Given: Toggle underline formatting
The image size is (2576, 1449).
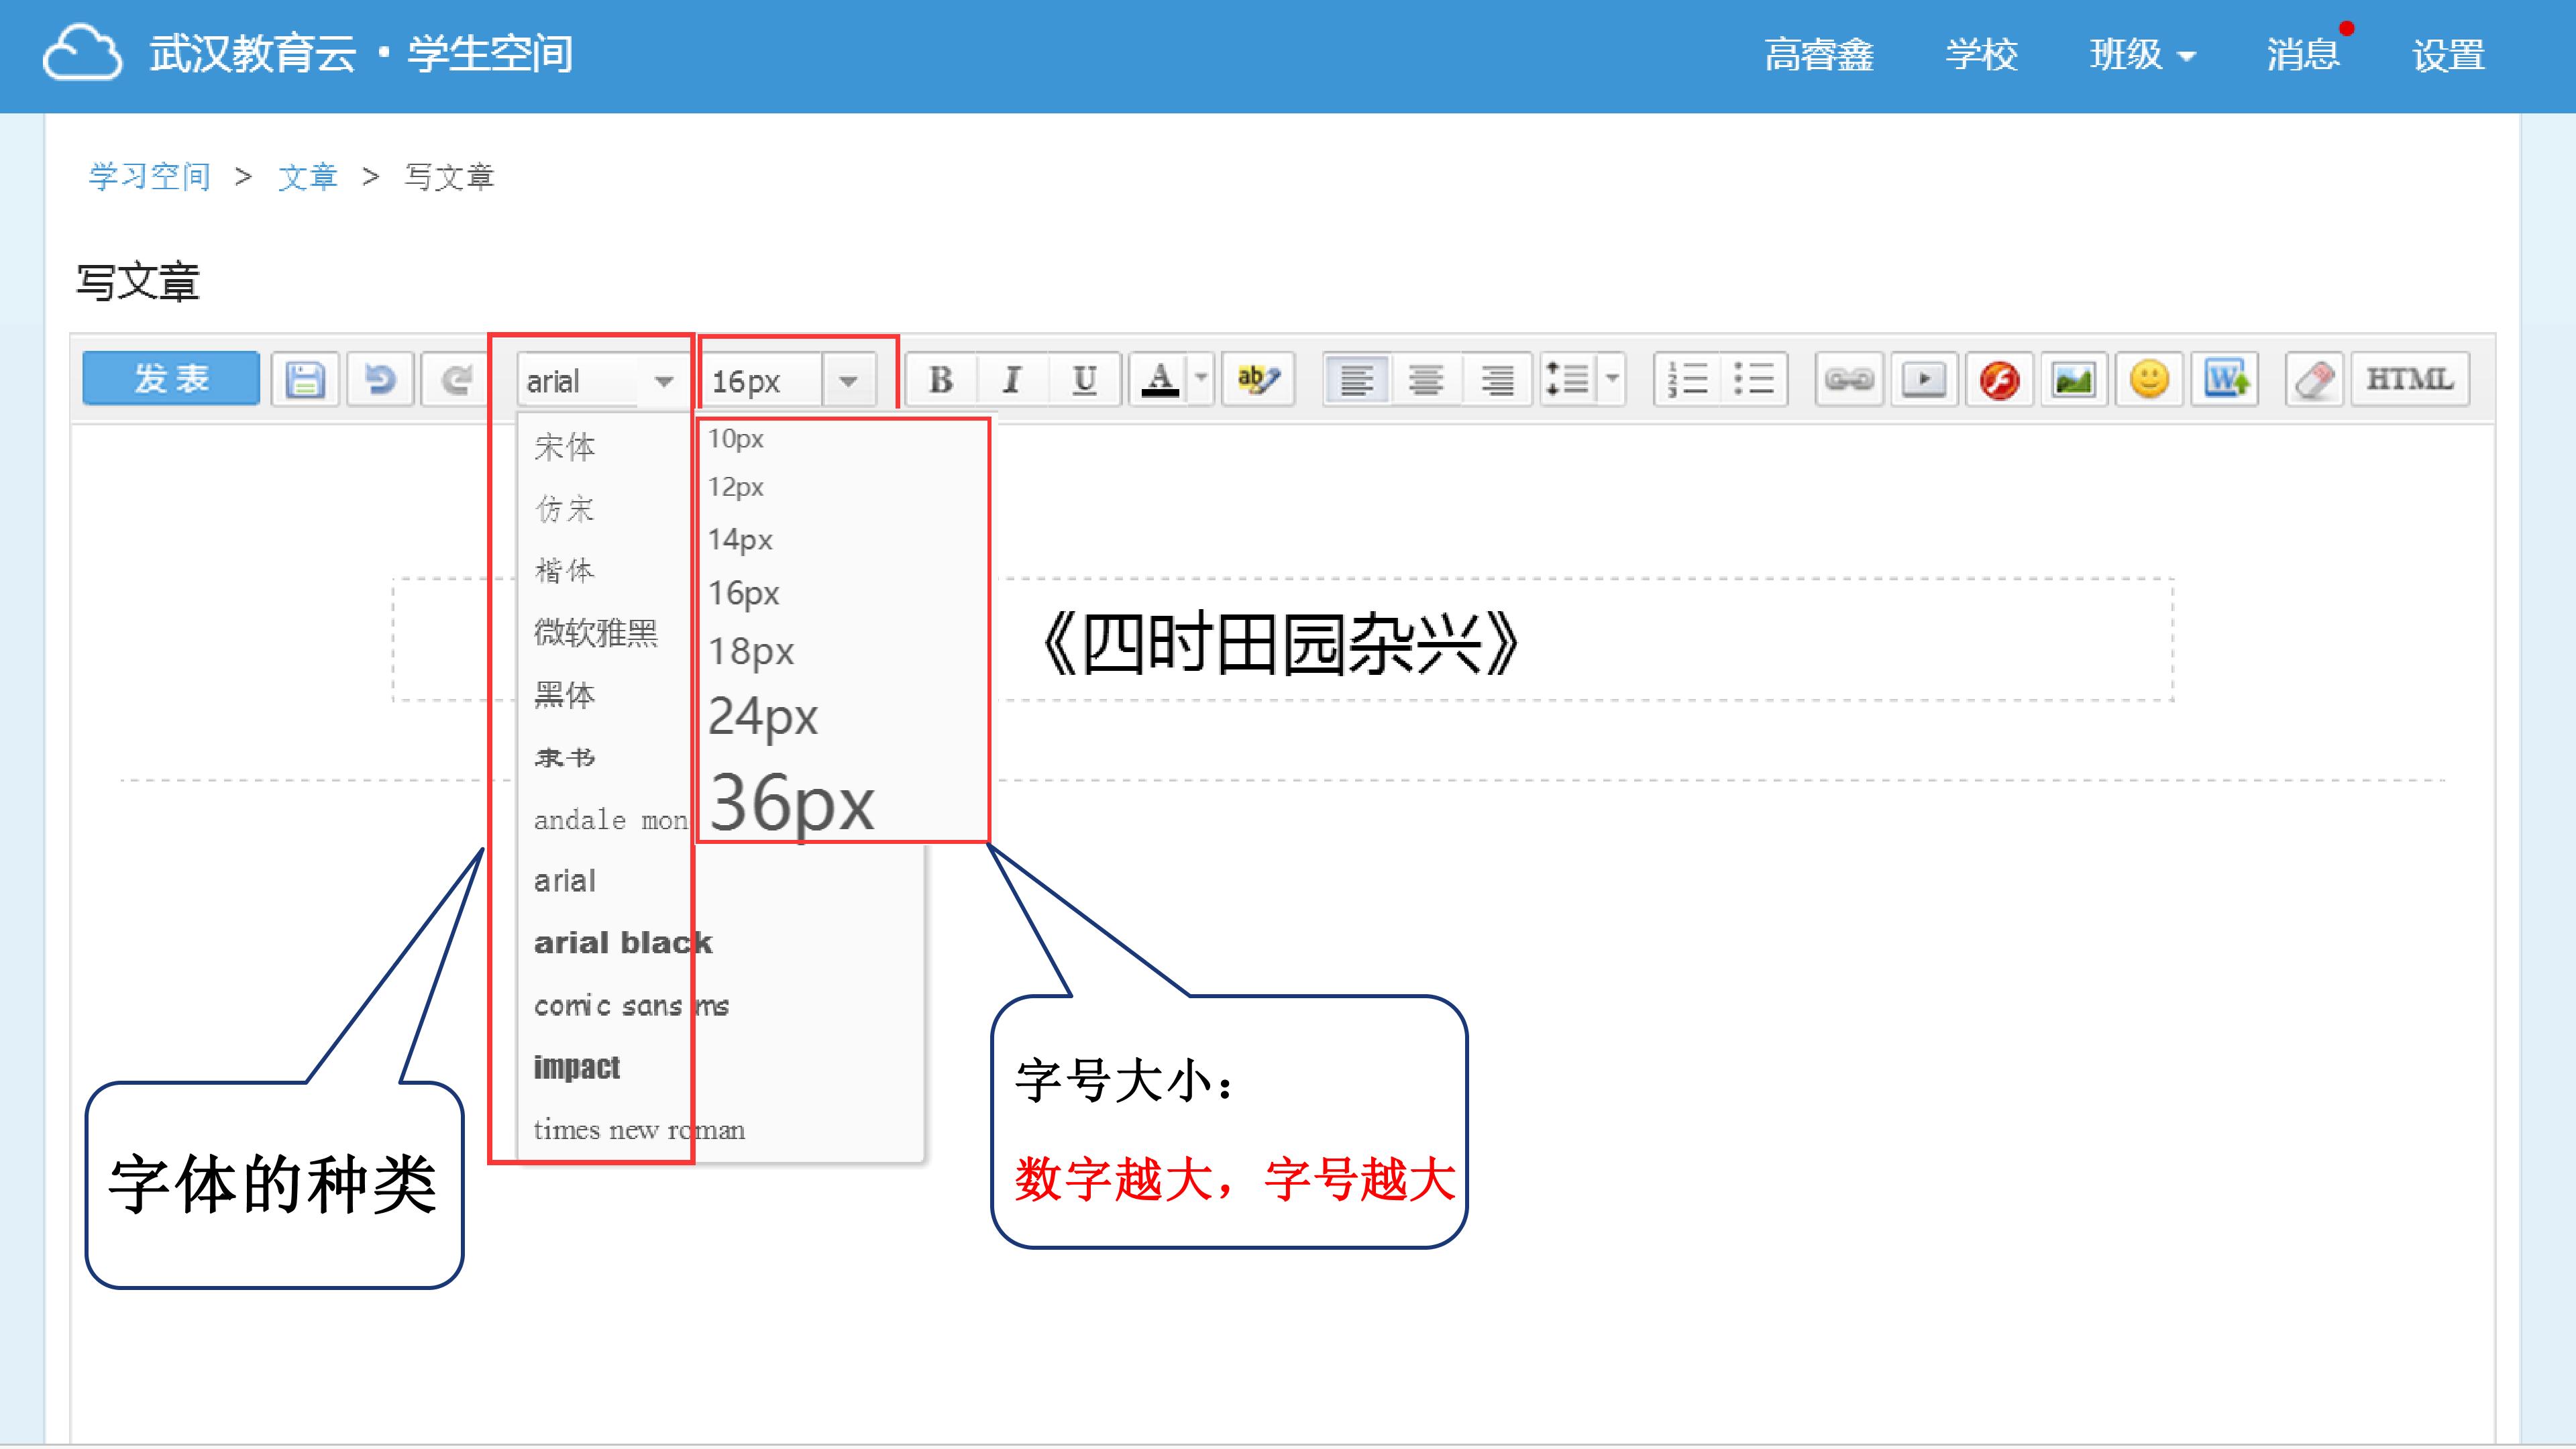Looking at the screenshot, I should (1084, 380).
